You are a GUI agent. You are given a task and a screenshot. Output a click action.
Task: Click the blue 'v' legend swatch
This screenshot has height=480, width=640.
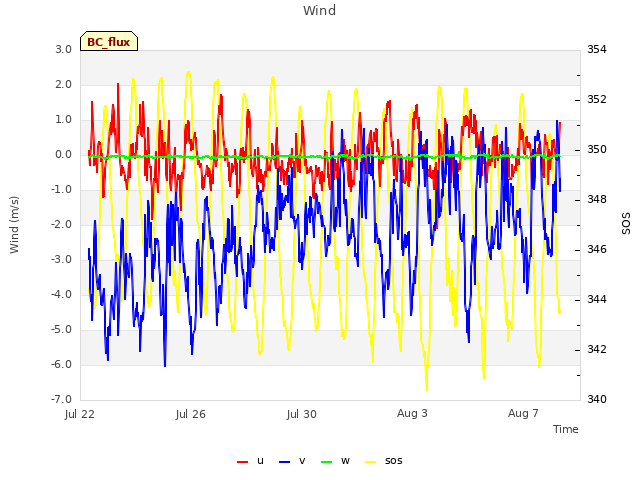click(x=284, y=462)
